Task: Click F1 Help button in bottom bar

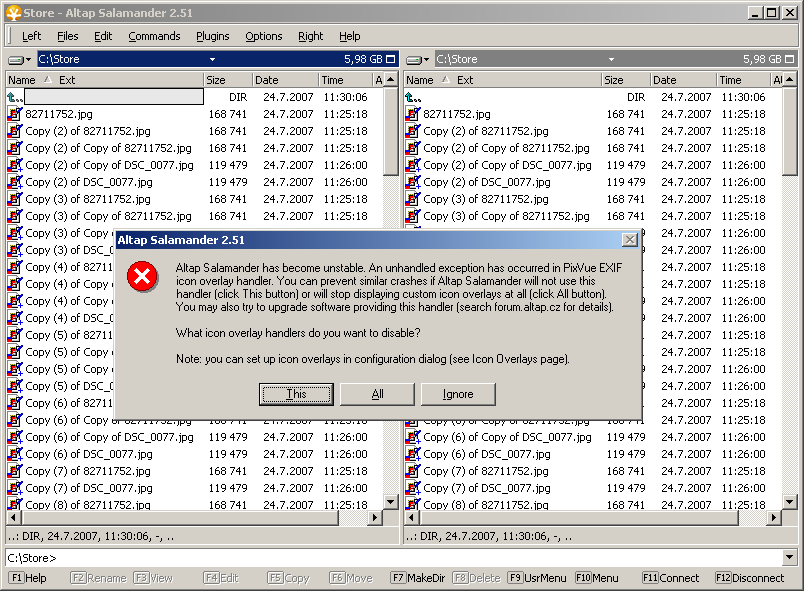Action: pos(29,578)
